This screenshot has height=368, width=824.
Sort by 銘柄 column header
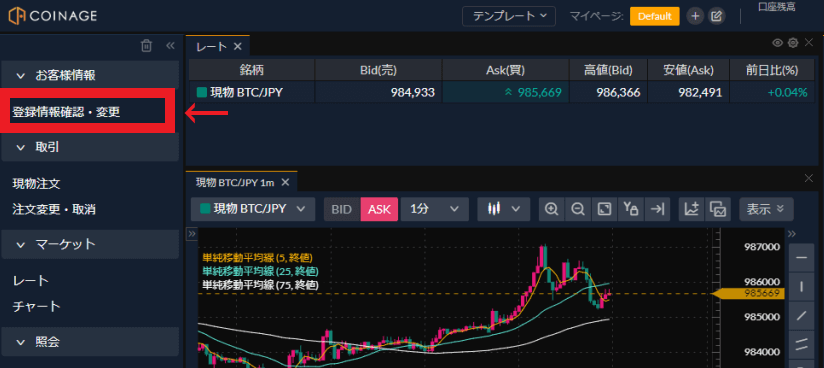point(252,70)
